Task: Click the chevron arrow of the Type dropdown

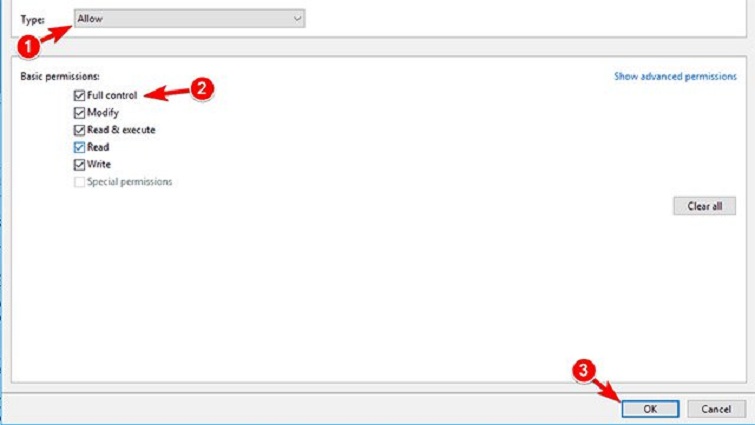Action: pyautogui.click(x=297, y=19)
